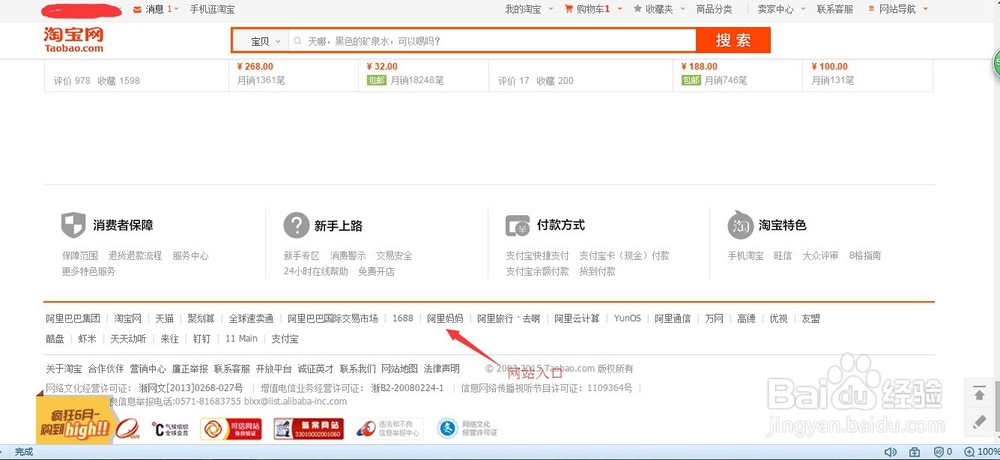
Task: Open the 11 Main footer link
Action: pyautogui.click(x=241, y=339)
